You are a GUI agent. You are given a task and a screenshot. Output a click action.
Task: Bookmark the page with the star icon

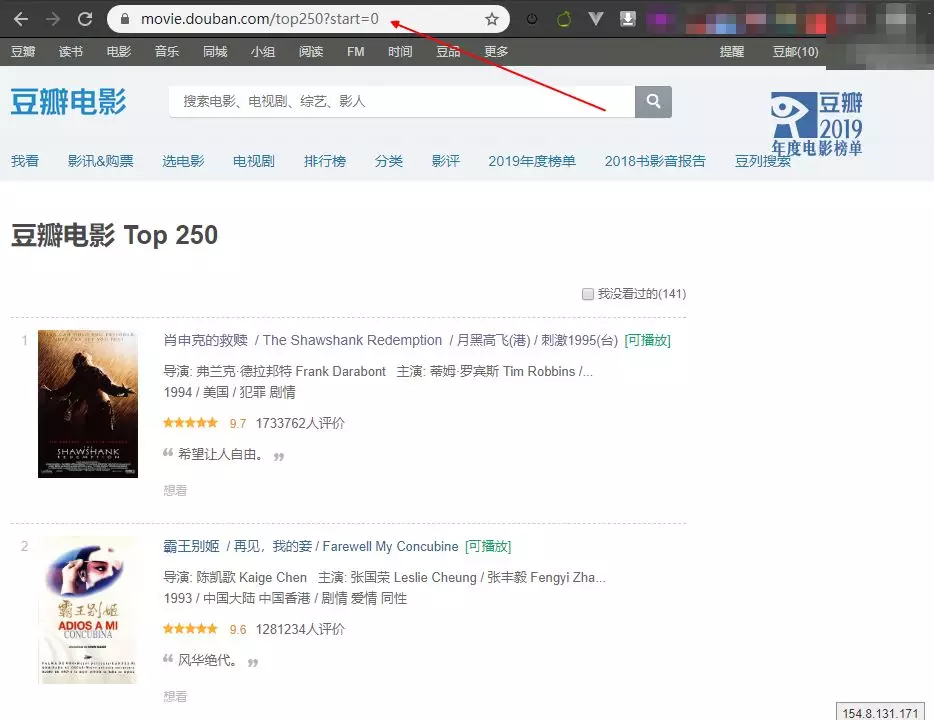[x=491, y=19]
